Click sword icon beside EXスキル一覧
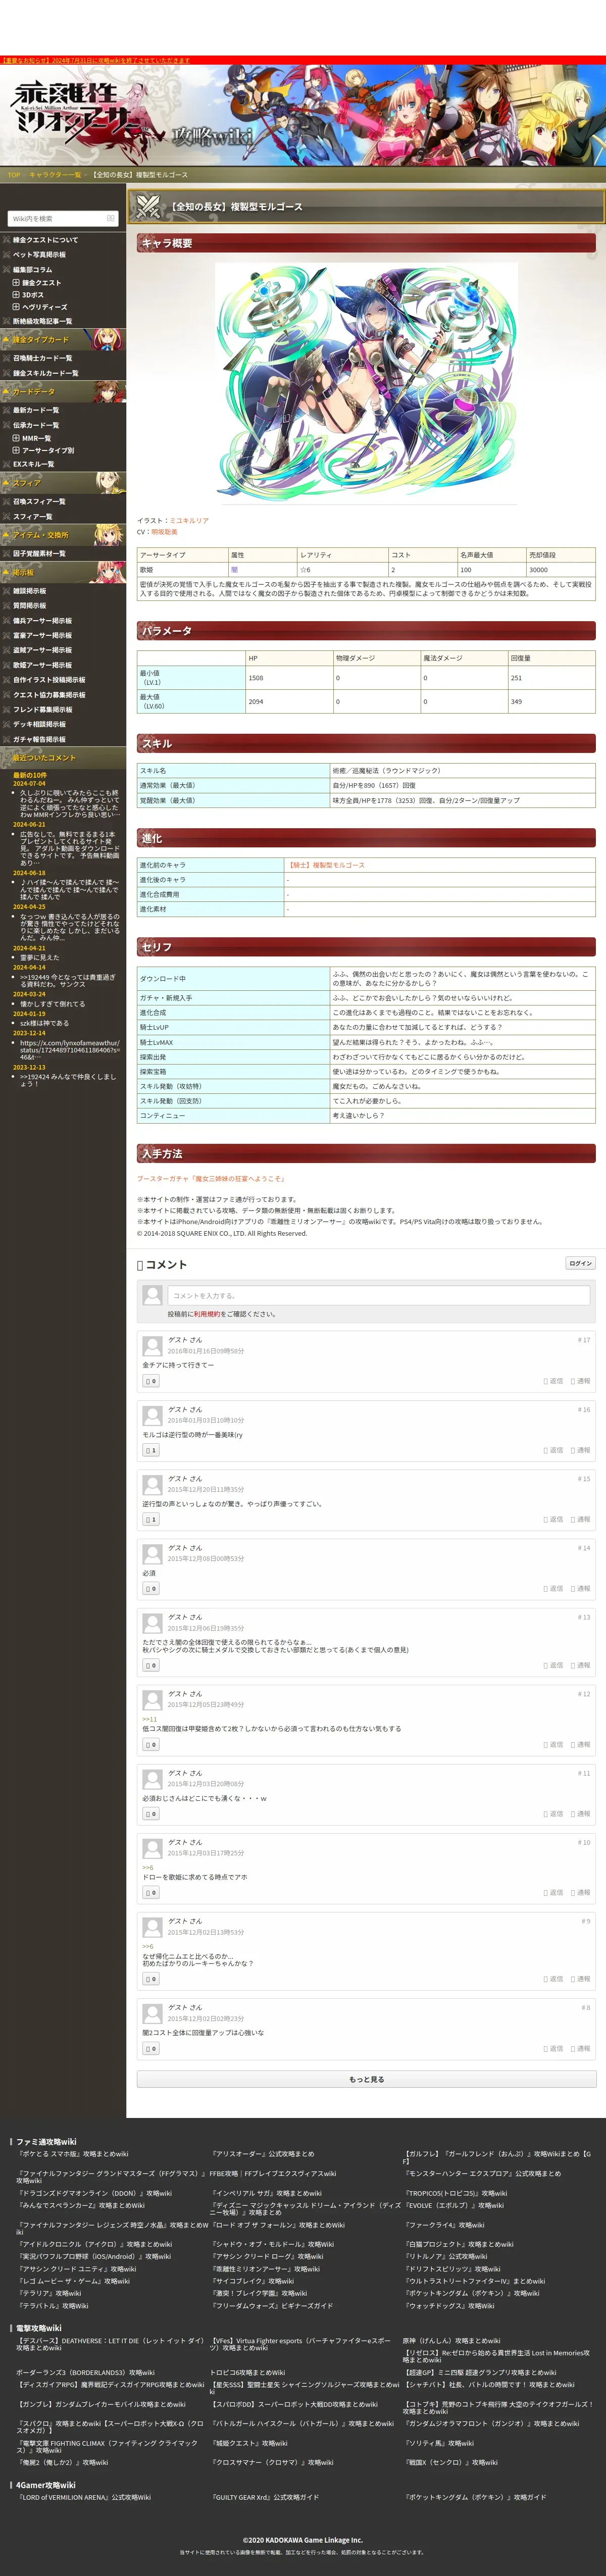 coord(6,464)
